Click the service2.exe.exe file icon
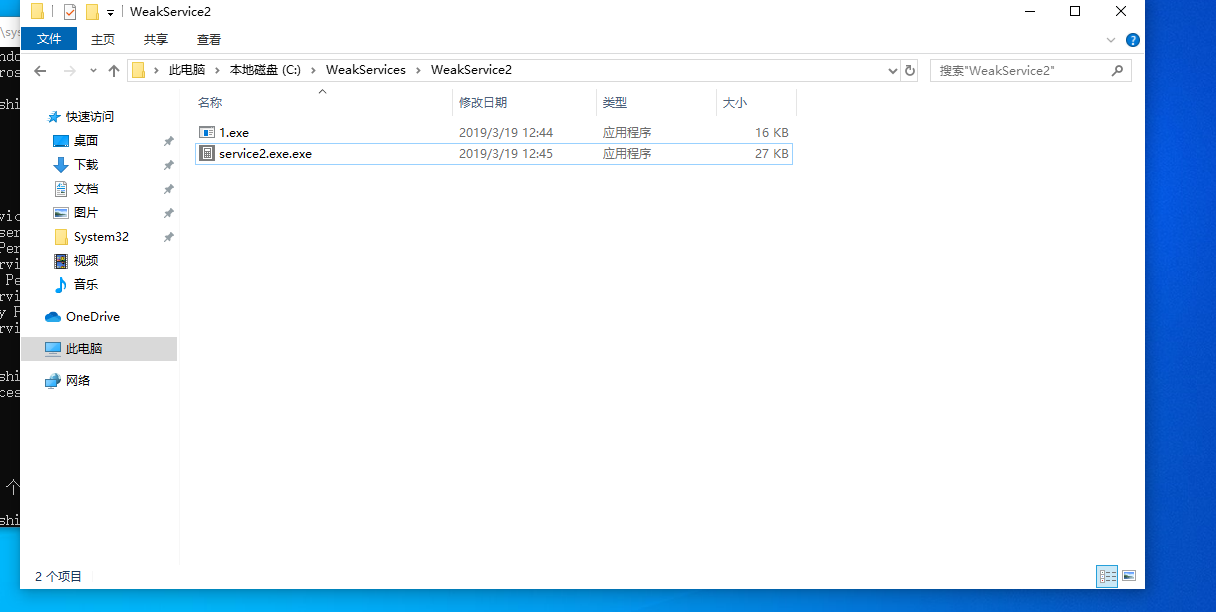 click(207, 154)
